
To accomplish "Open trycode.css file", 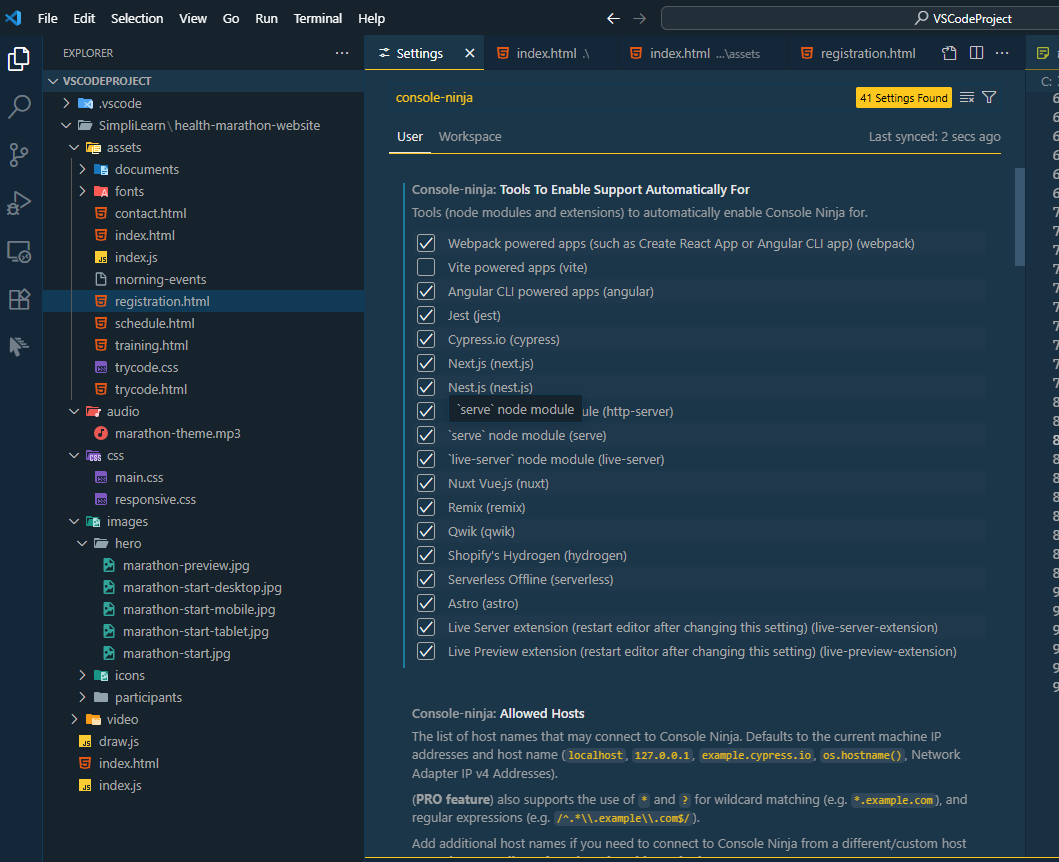I will (147, 367).
